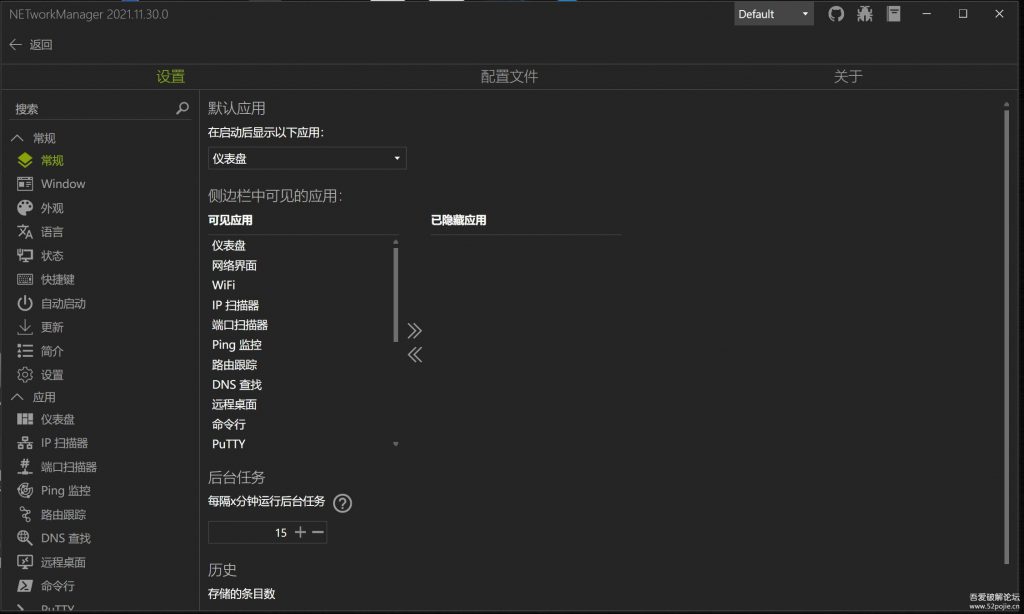
Task: Click the search magnifier icon
Action: click(182, 108)
